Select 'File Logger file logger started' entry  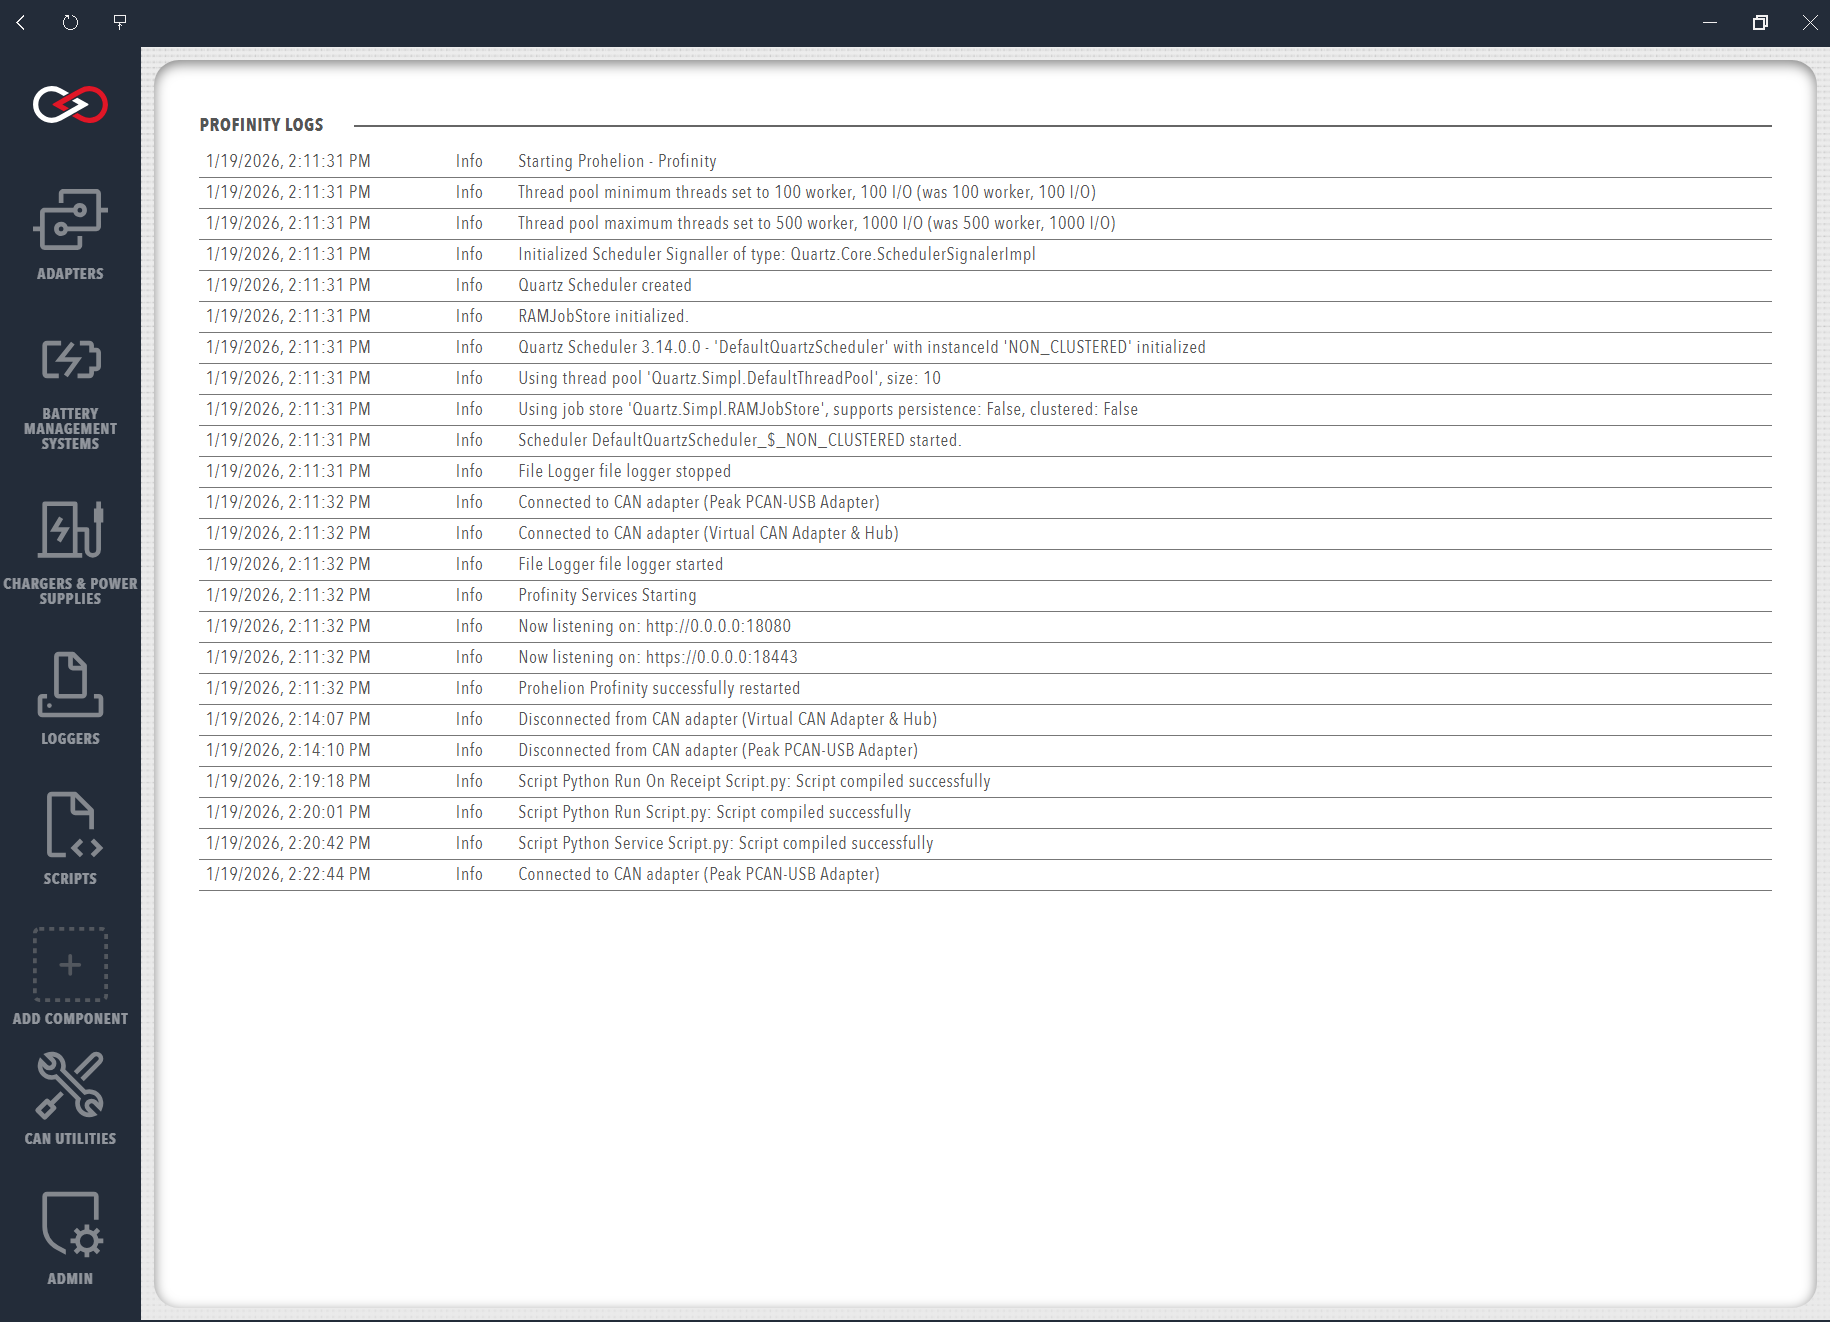(985, 564)
